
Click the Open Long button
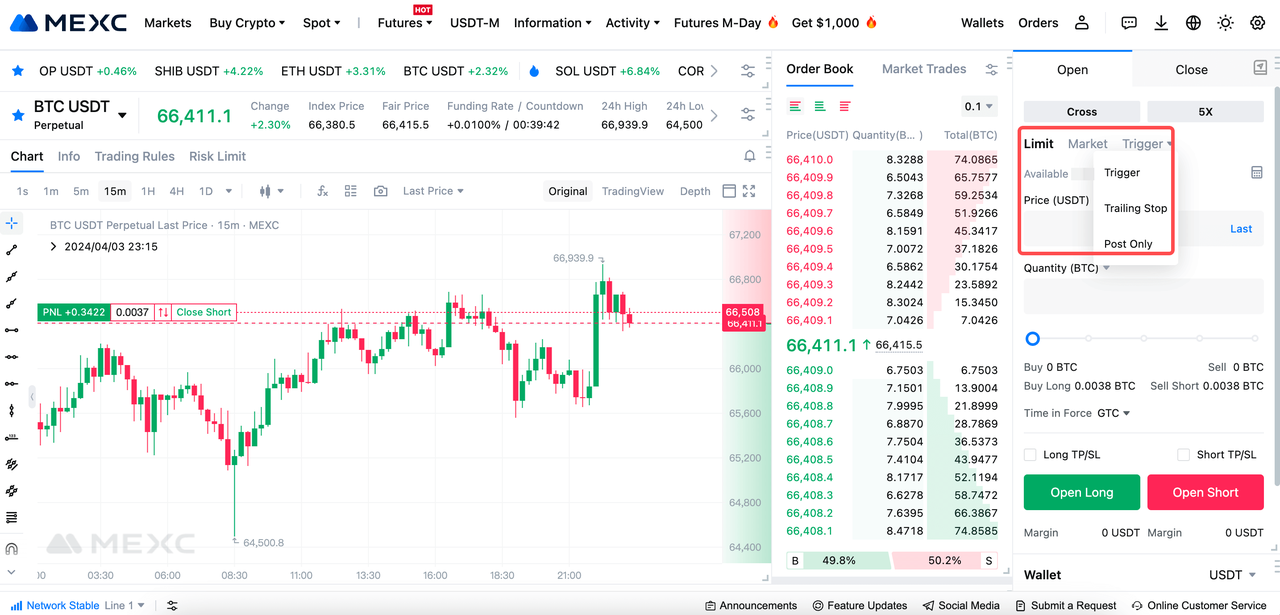coord(1081,492)
